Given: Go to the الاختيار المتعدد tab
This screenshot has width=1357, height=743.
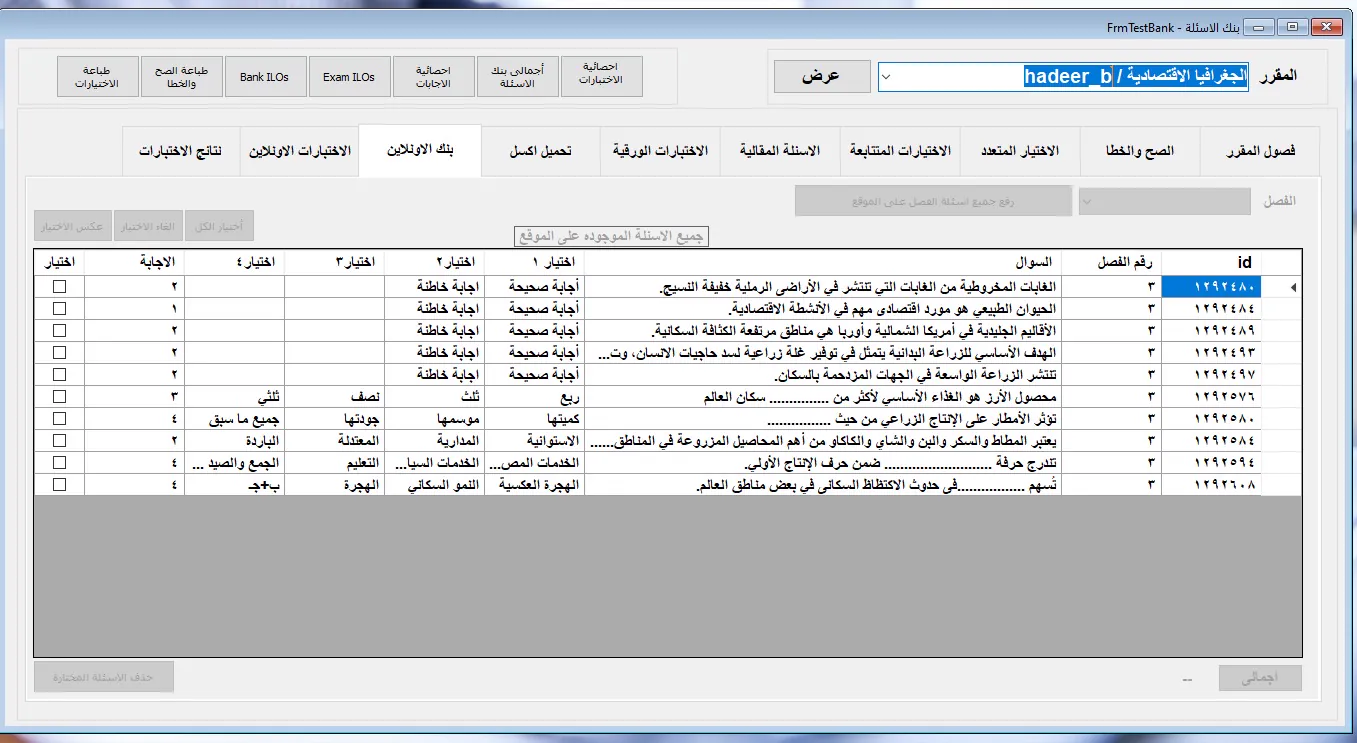Looking at the screenshot, I should pos(1020,151).
